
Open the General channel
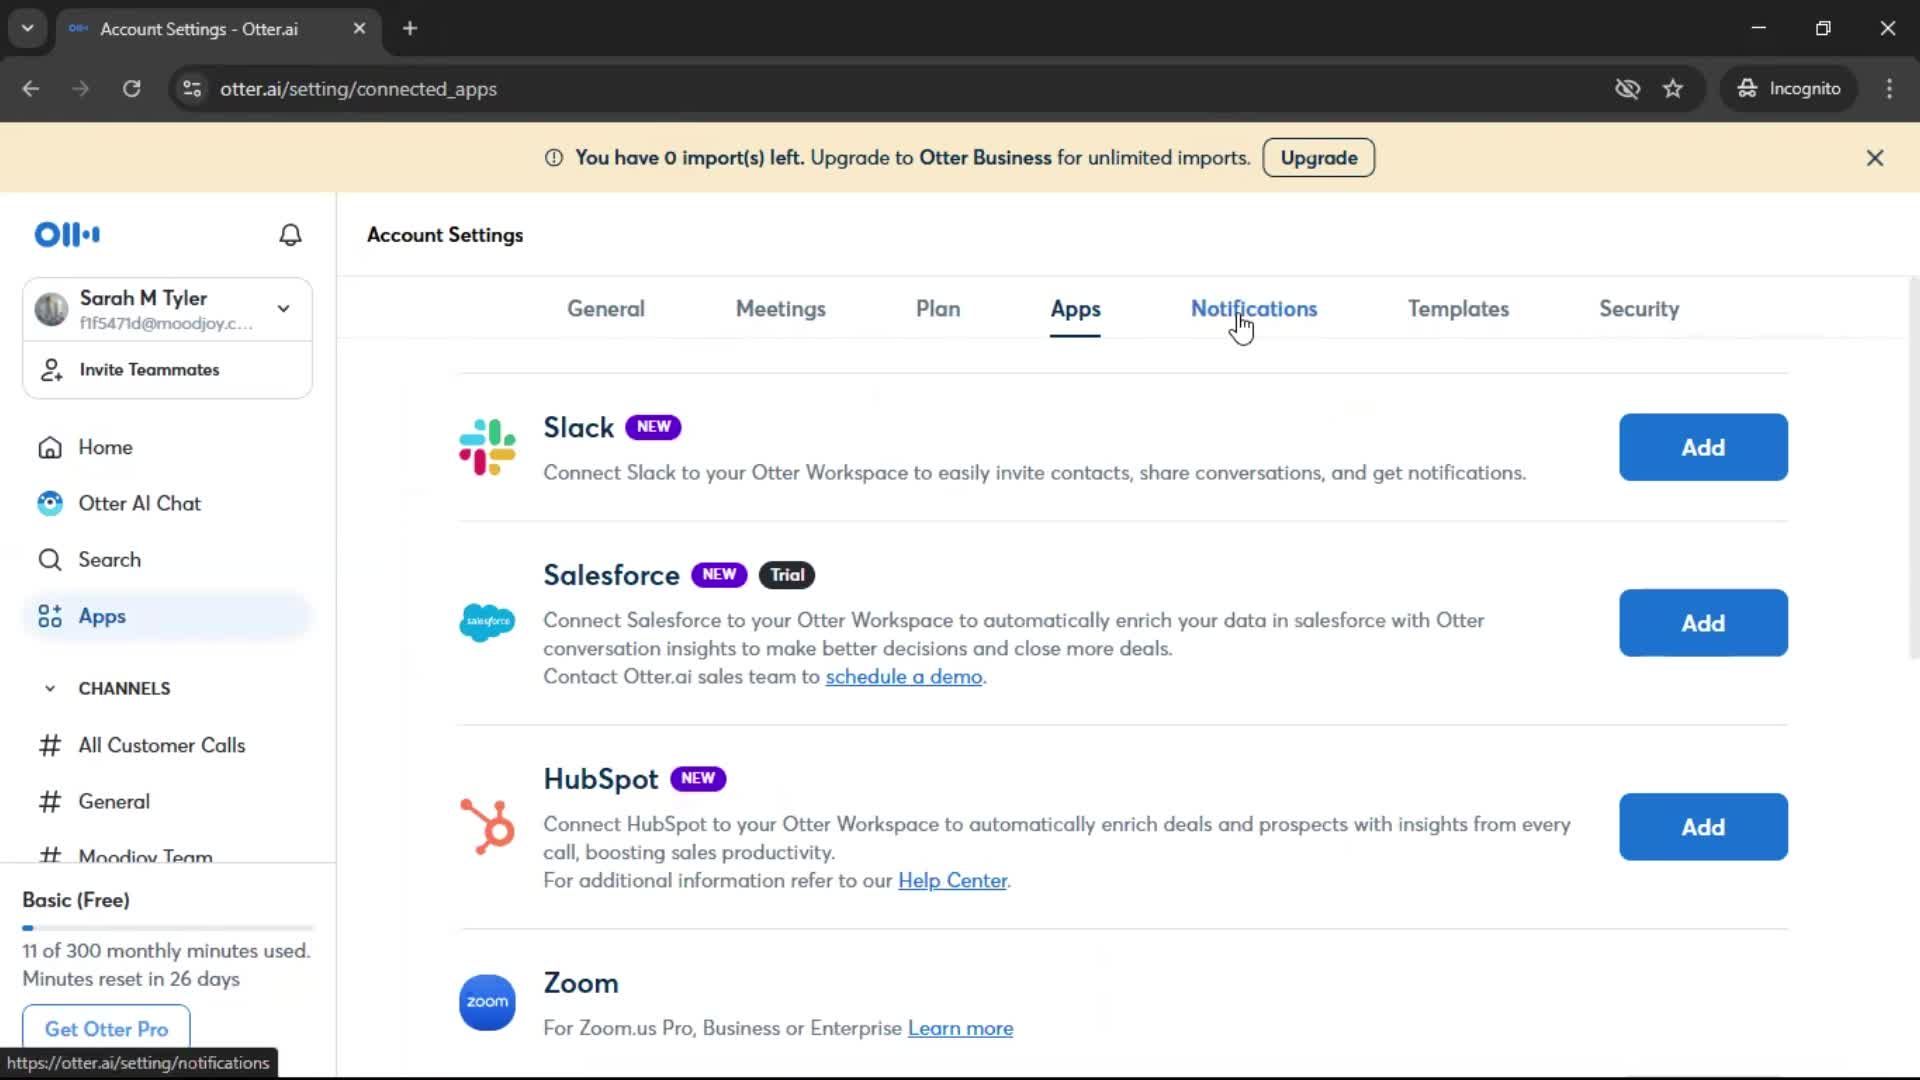point(114,801)
